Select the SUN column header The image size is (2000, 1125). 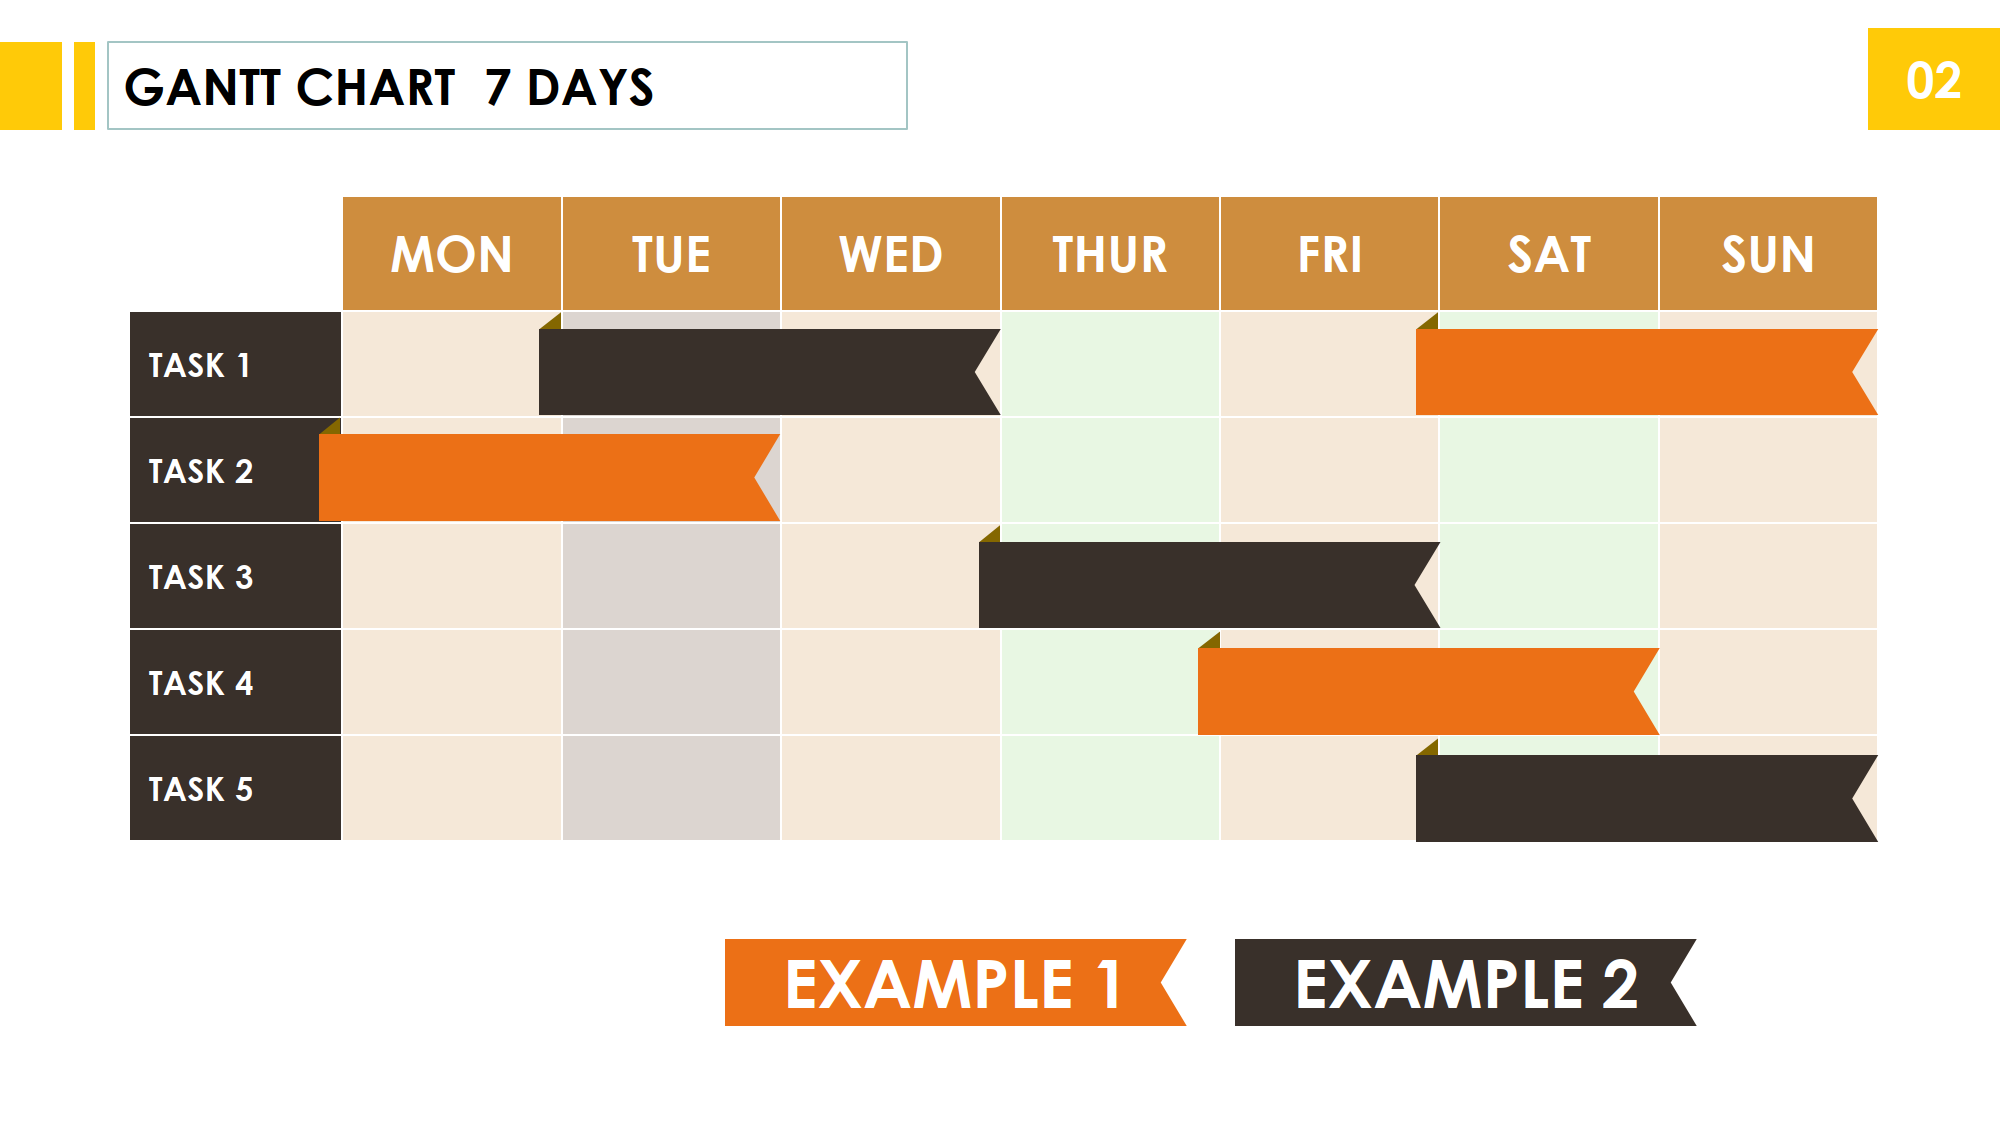coord(1768,254)
